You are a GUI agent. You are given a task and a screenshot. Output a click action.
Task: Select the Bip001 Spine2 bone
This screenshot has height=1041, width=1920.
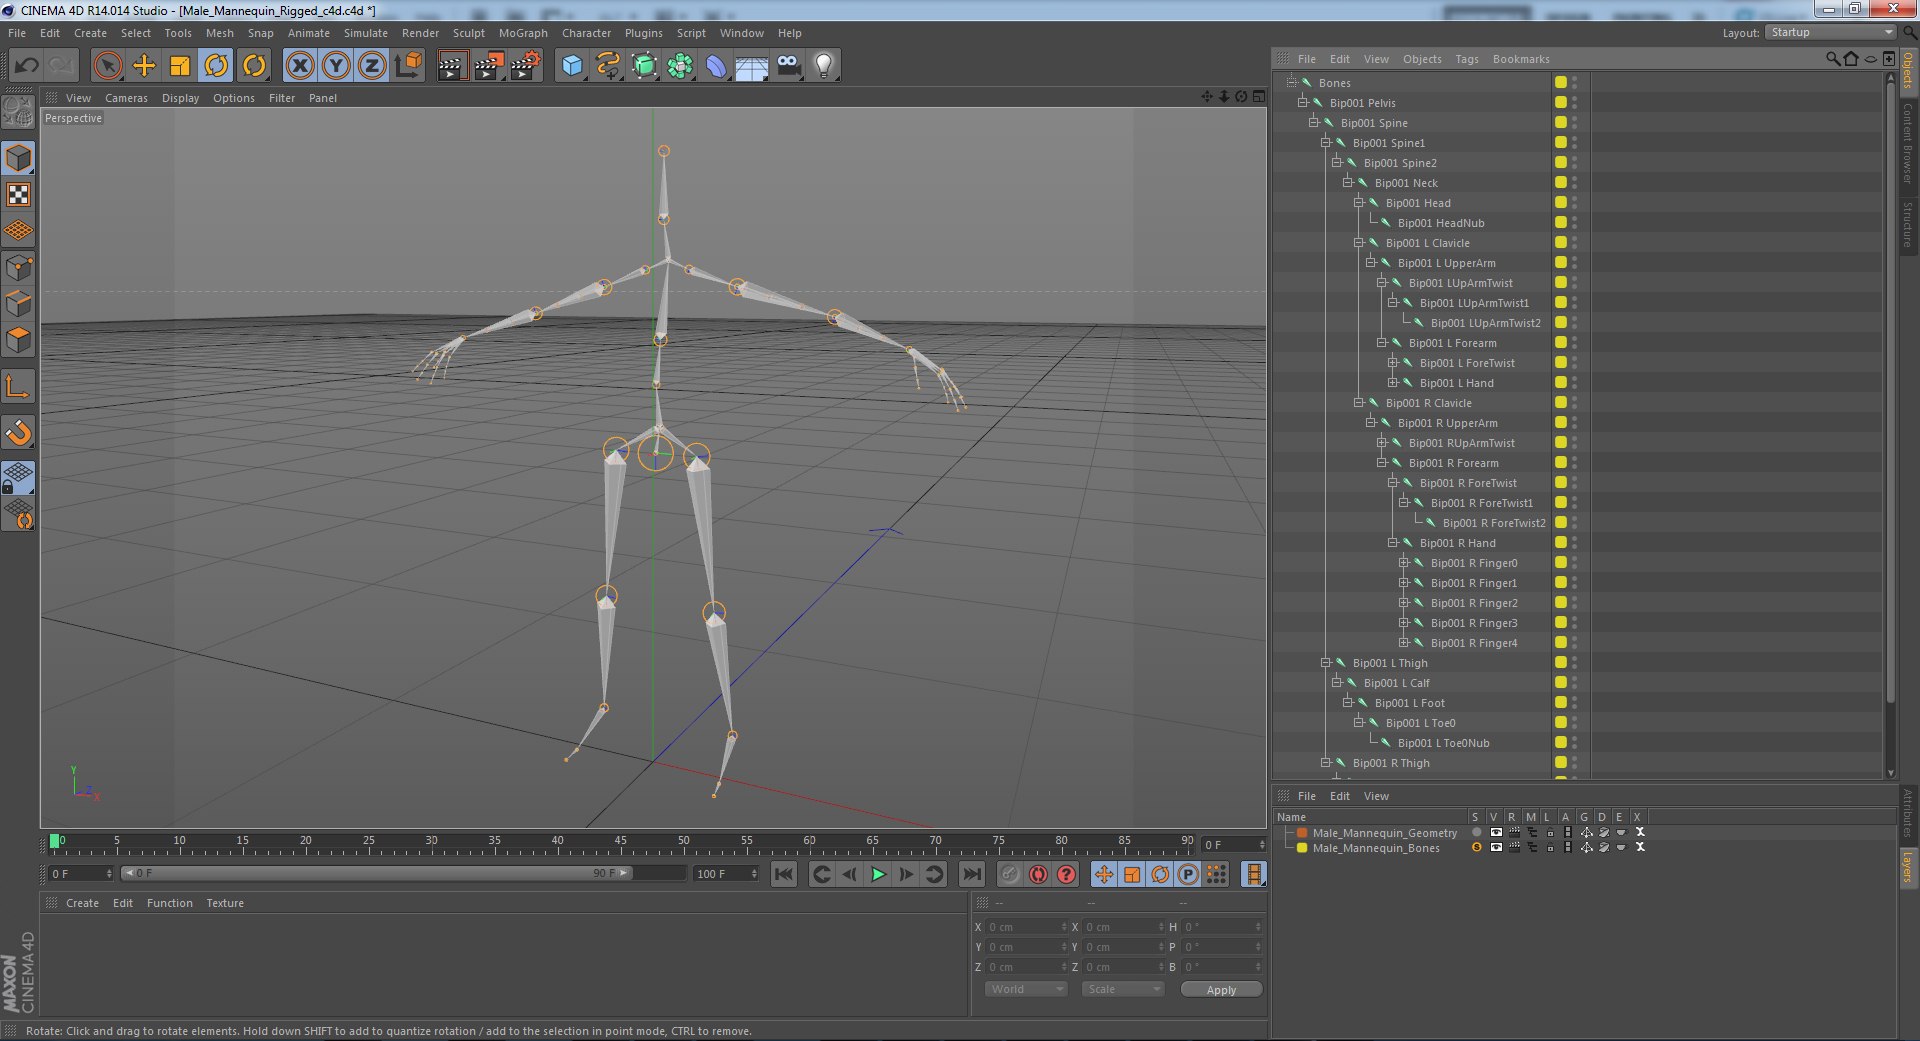coord(1400,163)
